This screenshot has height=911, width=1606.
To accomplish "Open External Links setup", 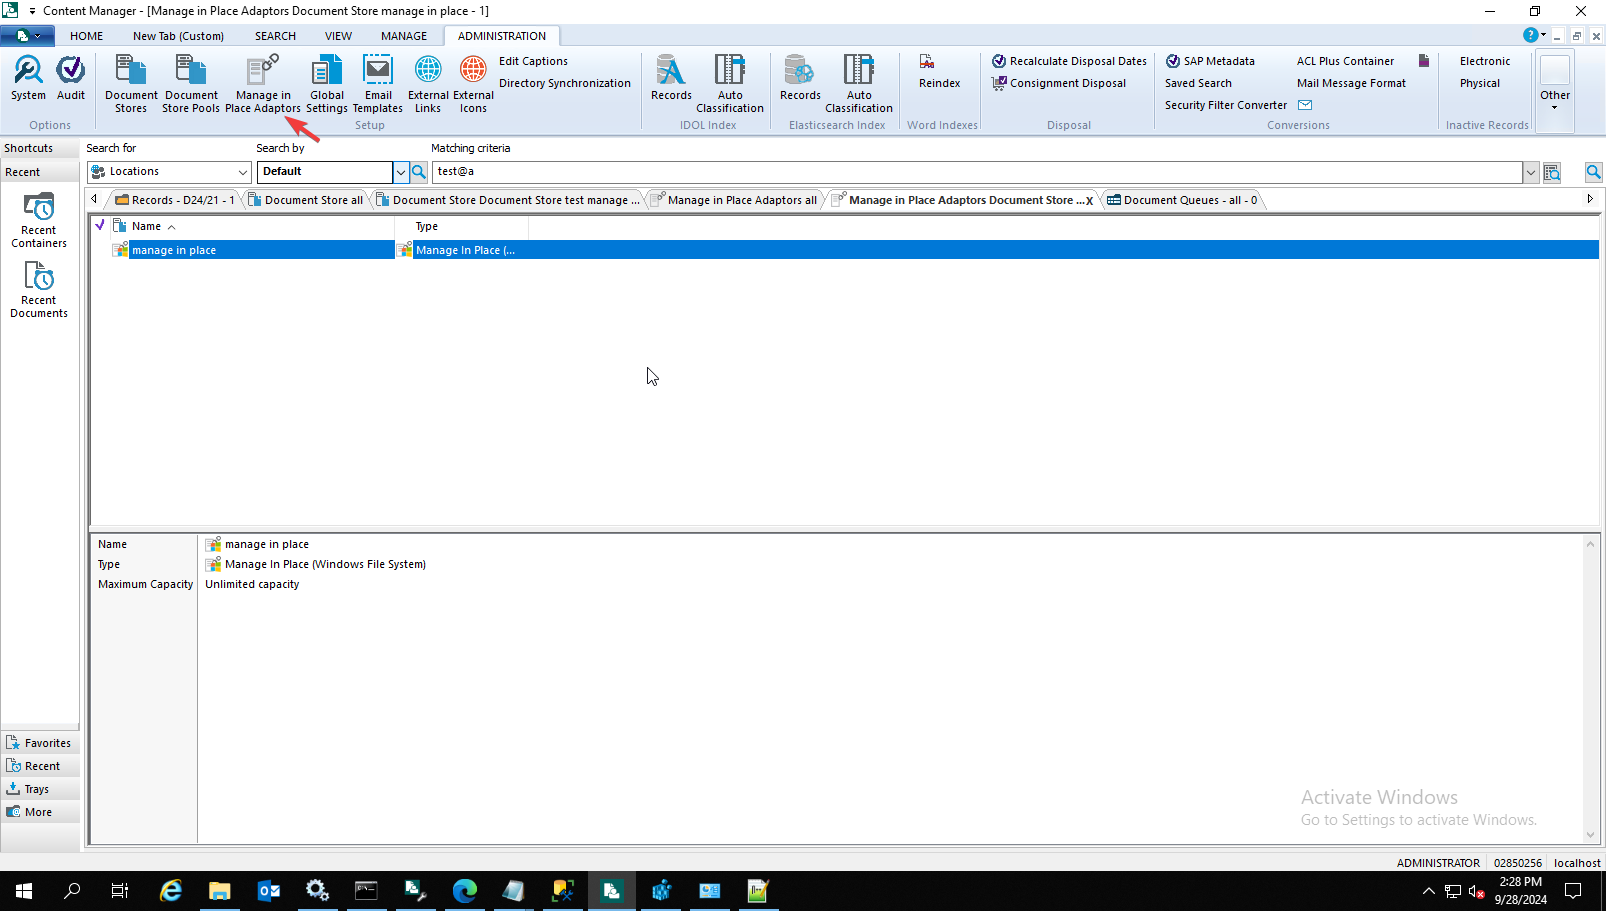I will [x=428, y=84].
